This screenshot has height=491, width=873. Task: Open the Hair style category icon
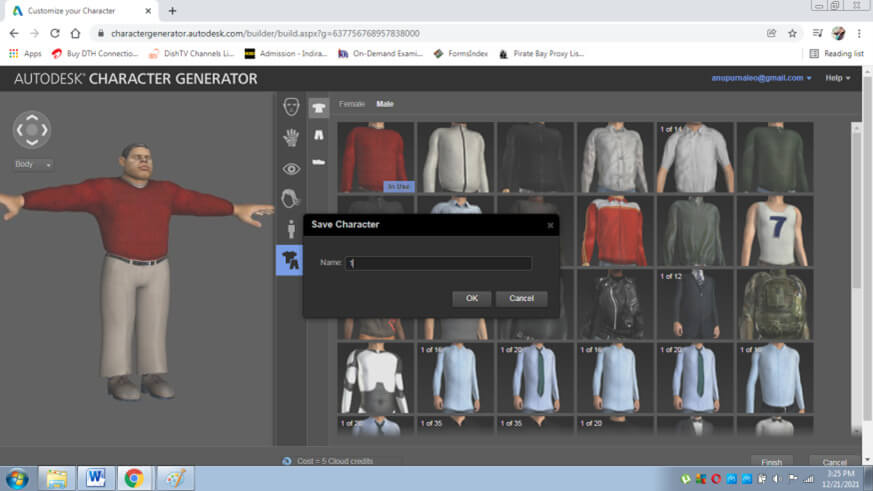[291, 198]
